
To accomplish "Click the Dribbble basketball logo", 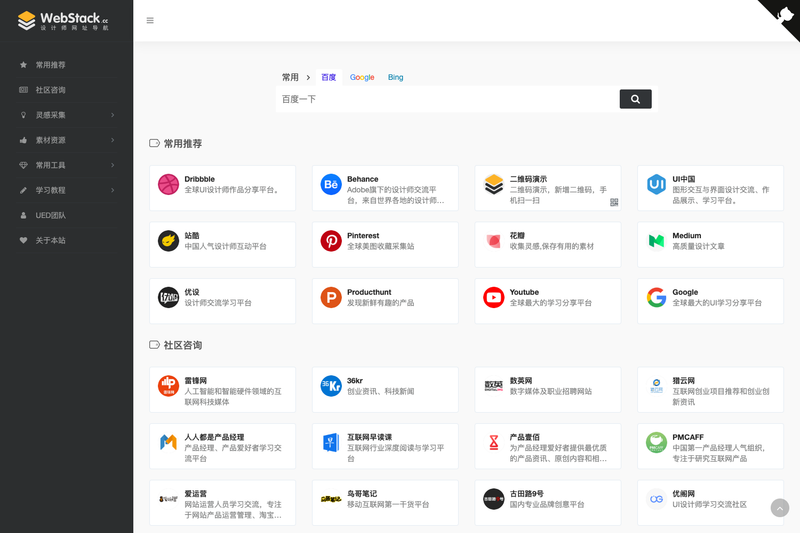I will tap(168, 185).
